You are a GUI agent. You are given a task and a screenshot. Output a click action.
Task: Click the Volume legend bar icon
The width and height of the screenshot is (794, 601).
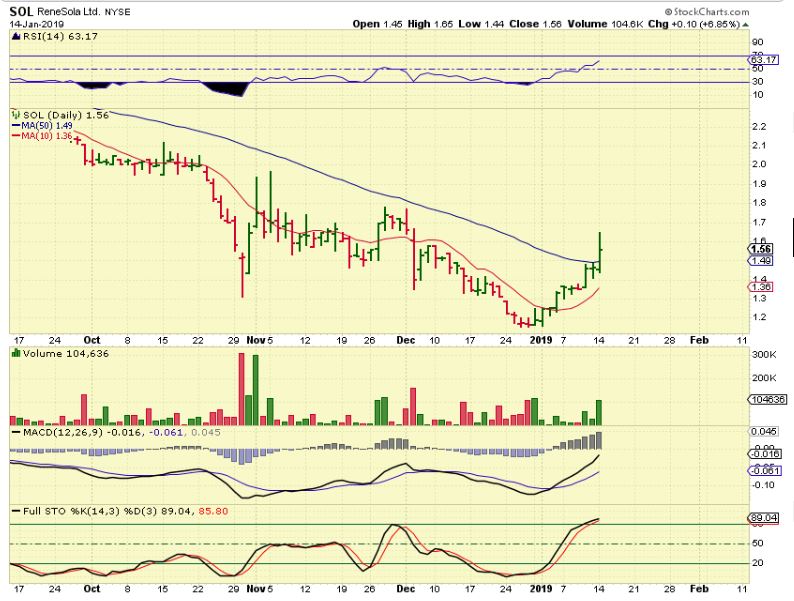coord(16,353)
